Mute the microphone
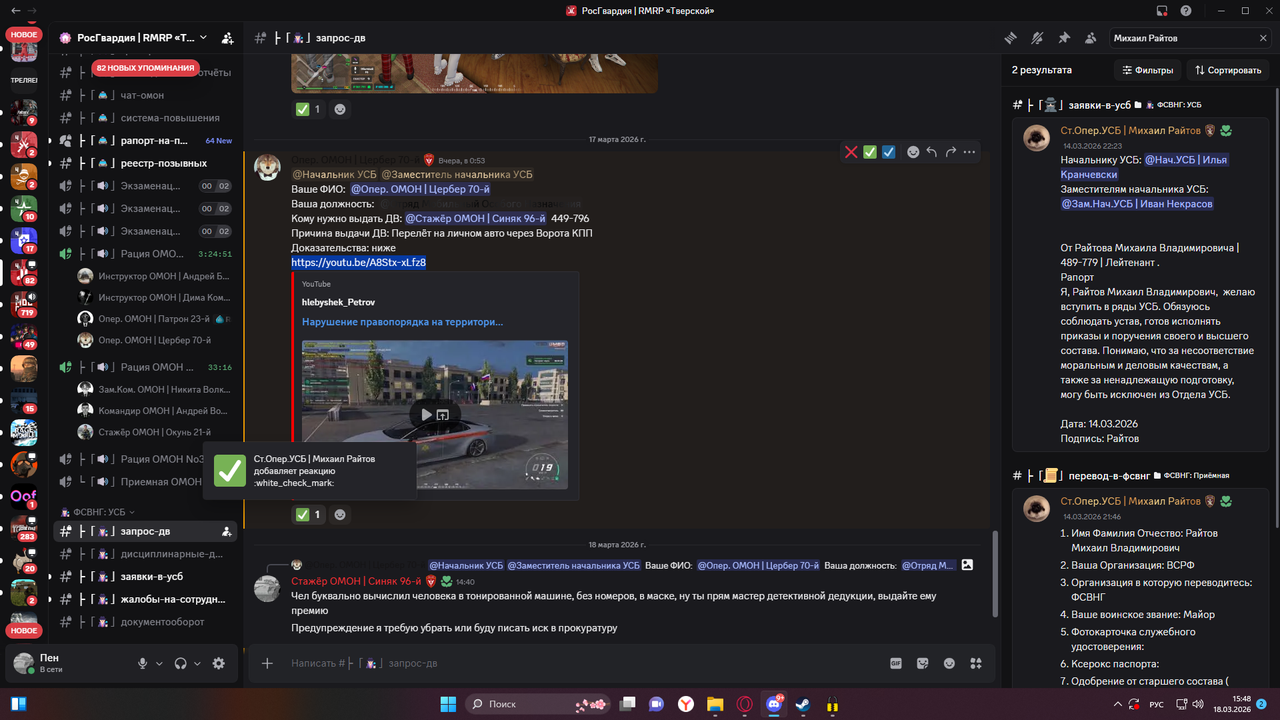Screen dimensions: 1280x720 click(143, 663)
